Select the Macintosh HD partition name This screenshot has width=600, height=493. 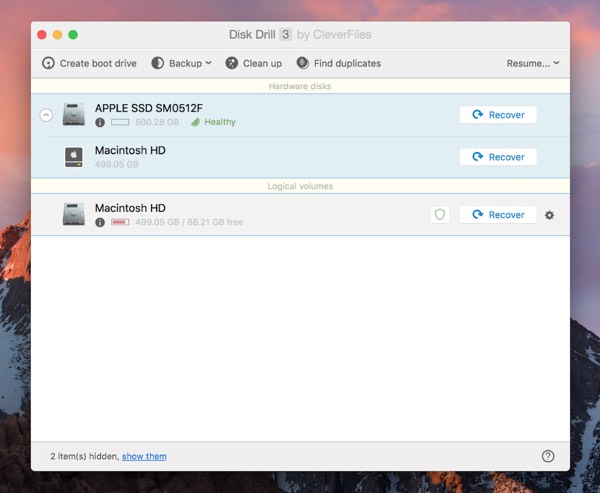[x=130, y=150]
